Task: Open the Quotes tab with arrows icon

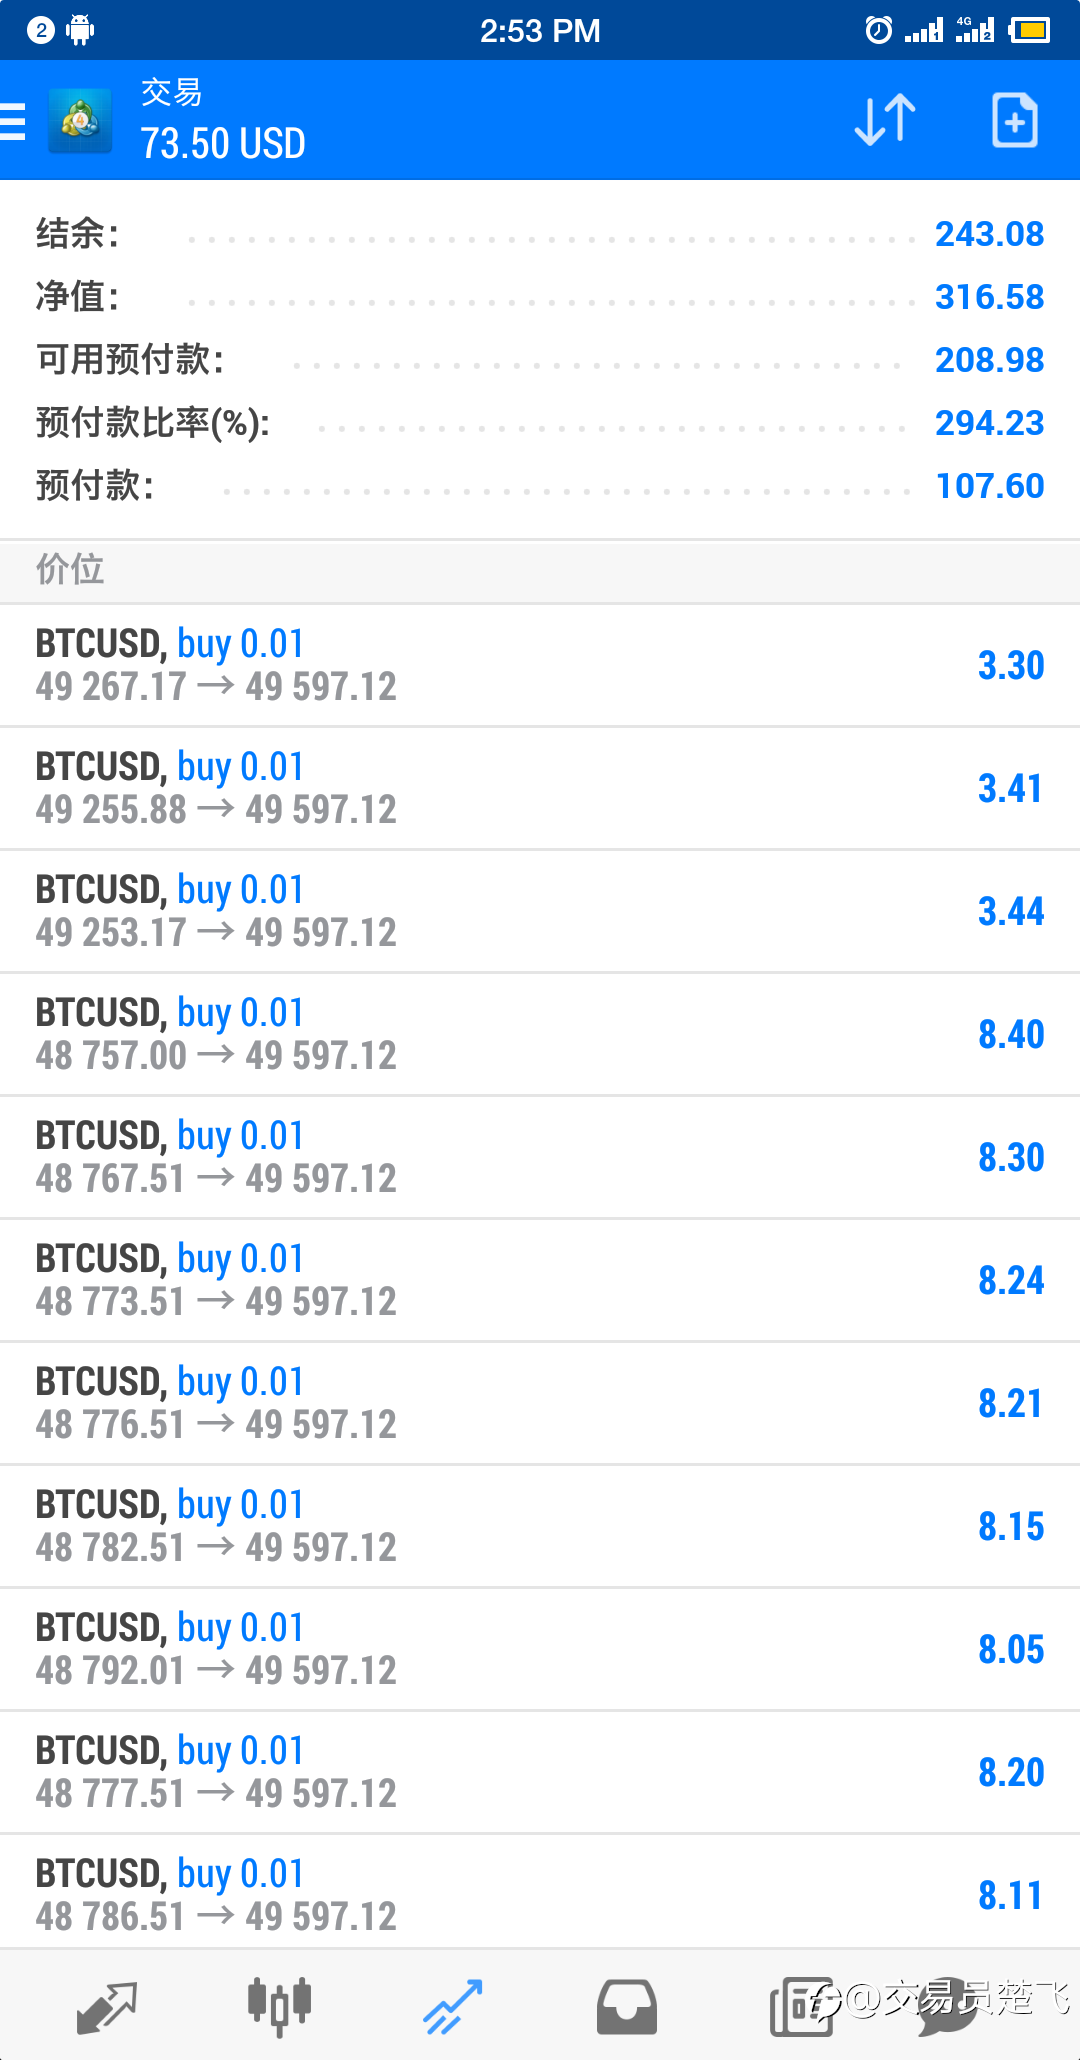Action: tap(106, 2006)
